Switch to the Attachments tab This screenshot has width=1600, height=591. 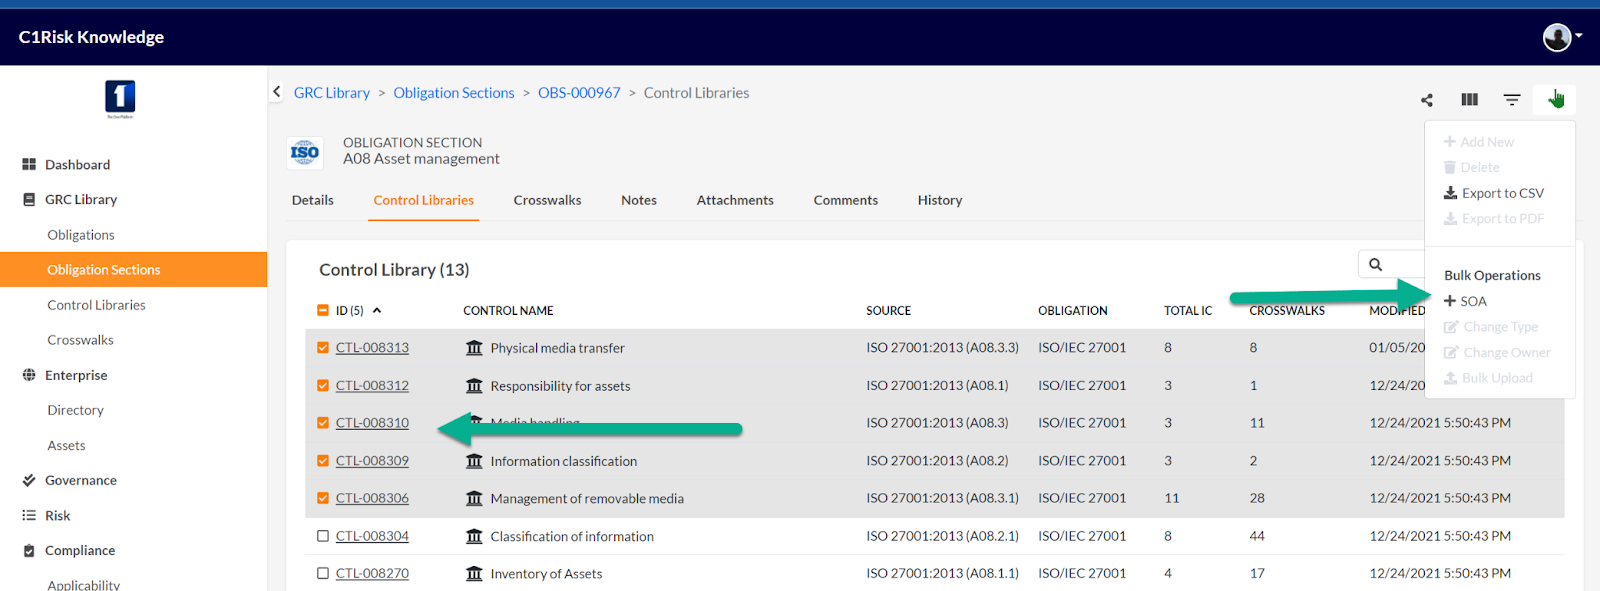coord(735,200)
